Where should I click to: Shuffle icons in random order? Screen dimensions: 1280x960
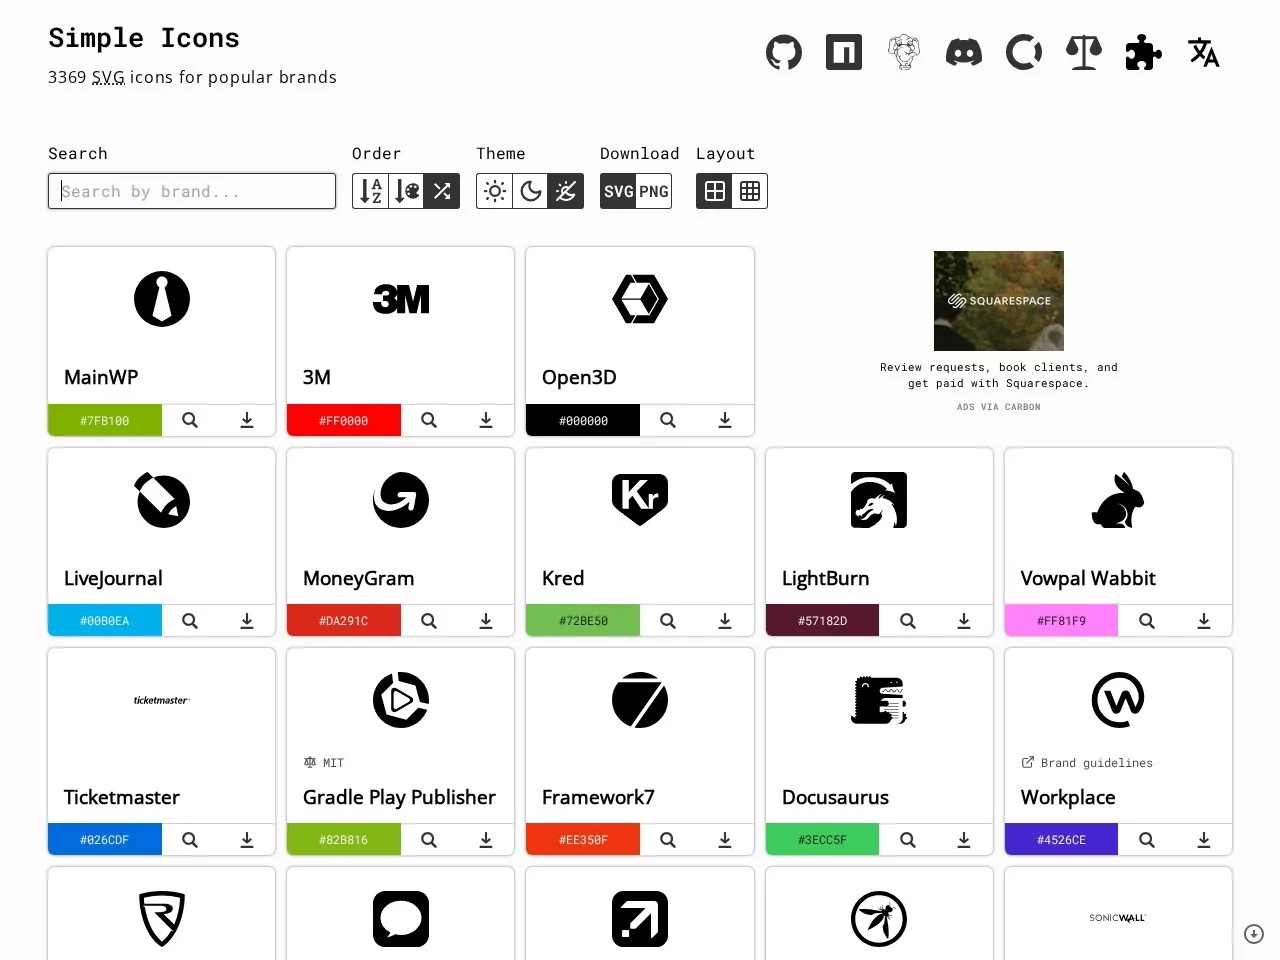pos(442,191)
